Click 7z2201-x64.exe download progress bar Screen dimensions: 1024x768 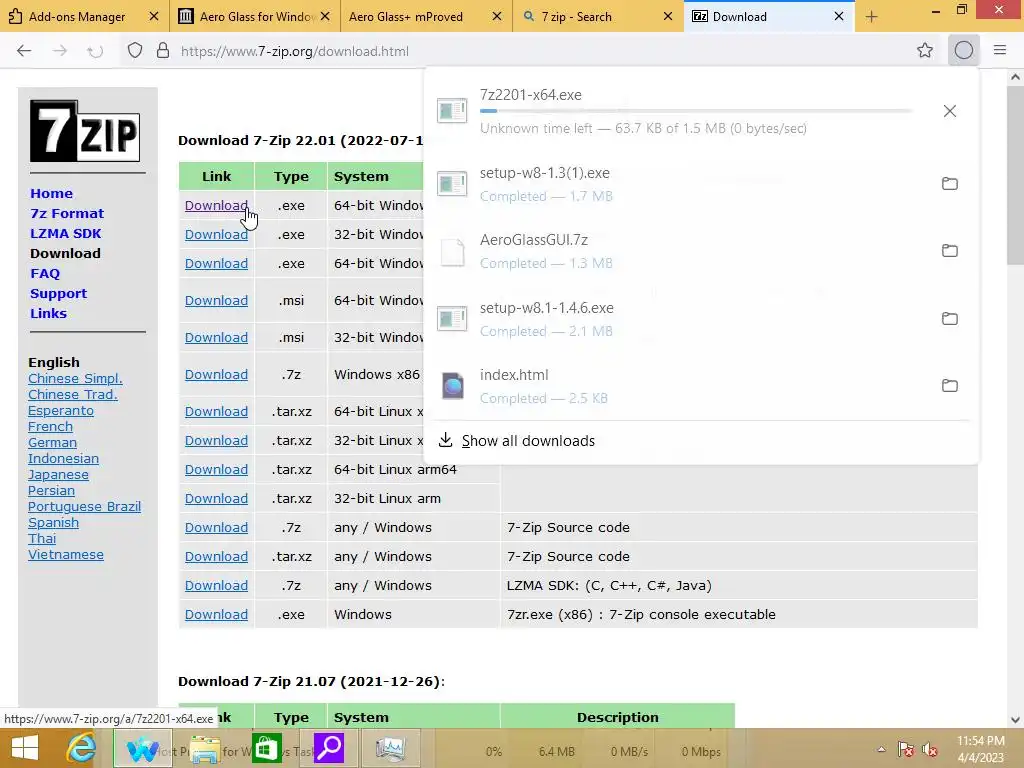(x=696, y=112)
